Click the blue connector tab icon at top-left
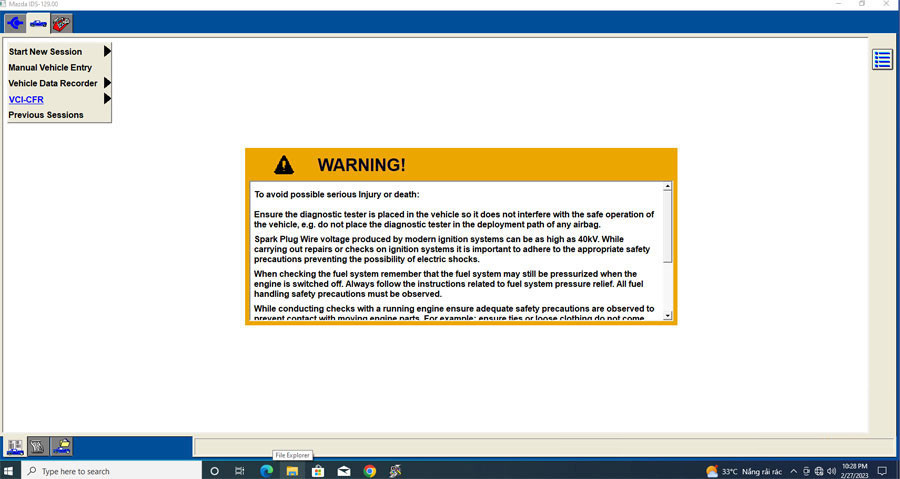Viewport: 900px width, 479px height. 15,23
